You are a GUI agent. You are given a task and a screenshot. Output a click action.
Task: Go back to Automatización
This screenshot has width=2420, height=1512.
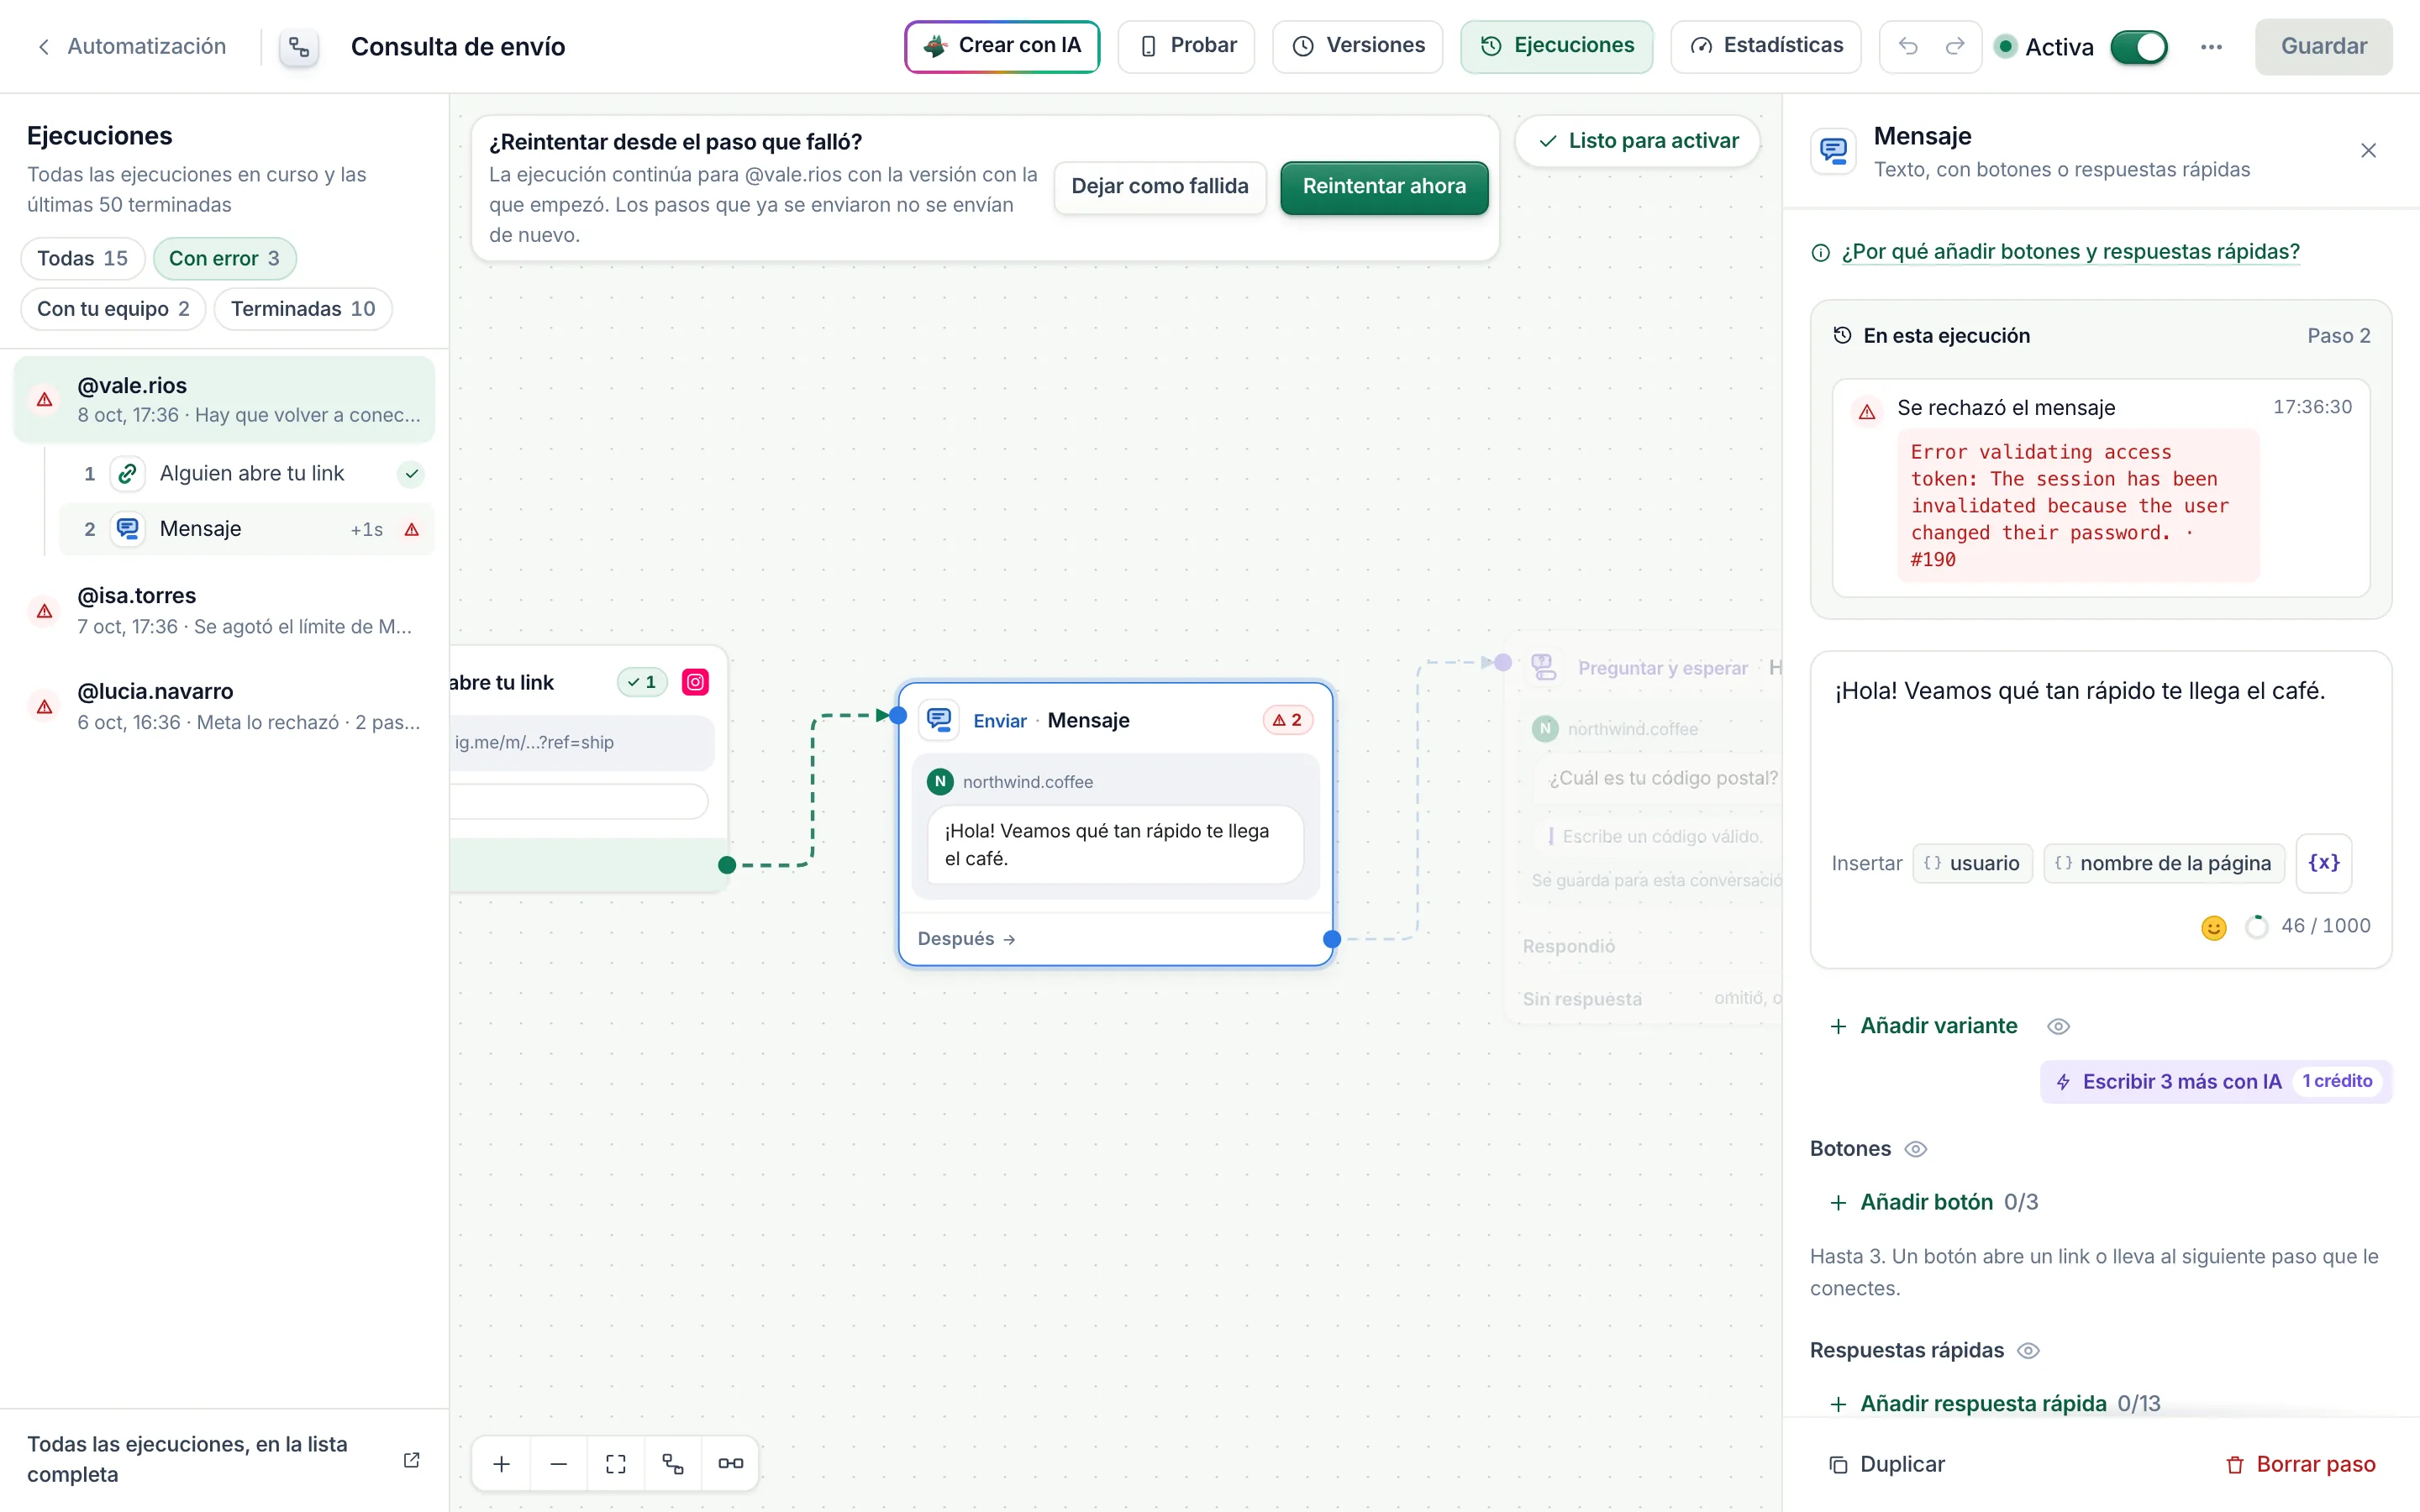[131, 46]
